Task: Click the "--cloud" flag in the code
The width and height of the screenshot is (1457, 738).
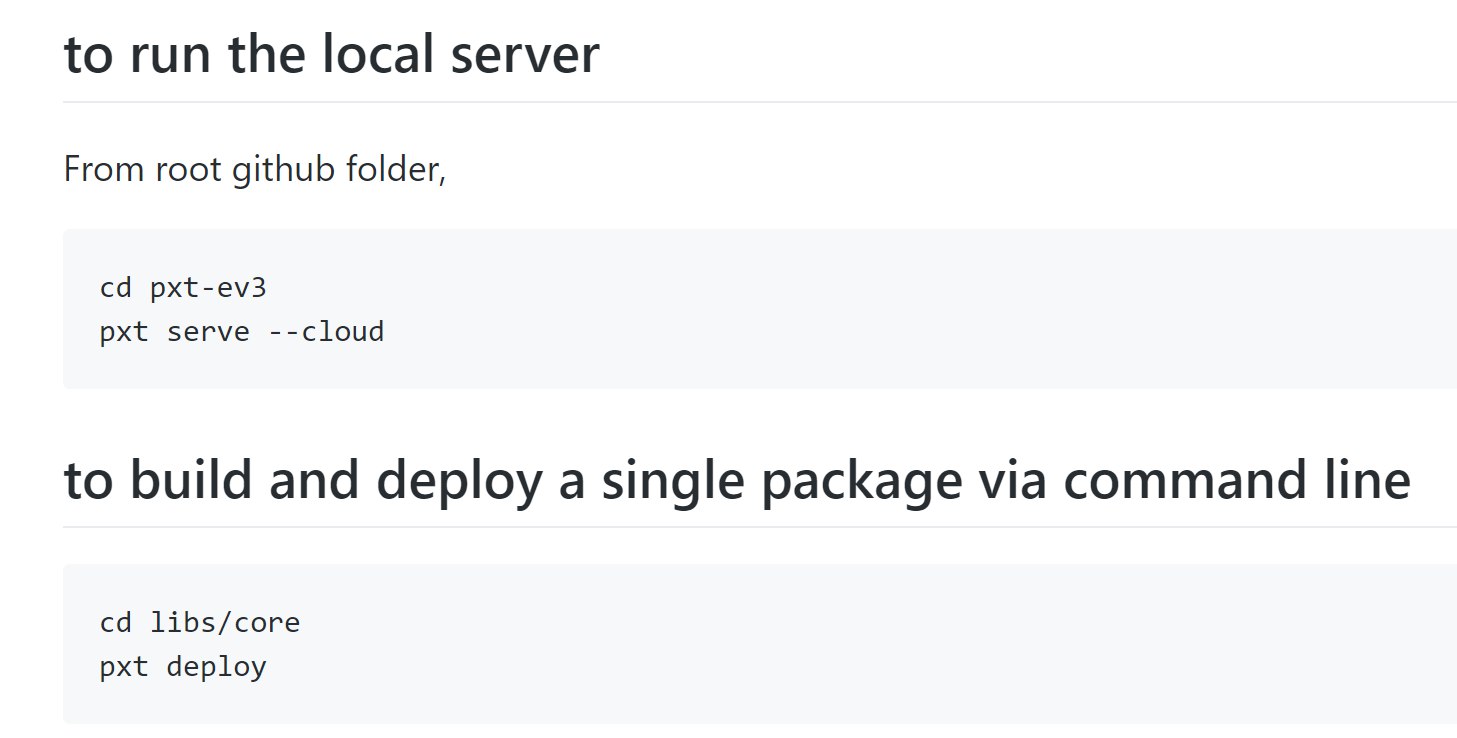Action: [x=326, y=331]
